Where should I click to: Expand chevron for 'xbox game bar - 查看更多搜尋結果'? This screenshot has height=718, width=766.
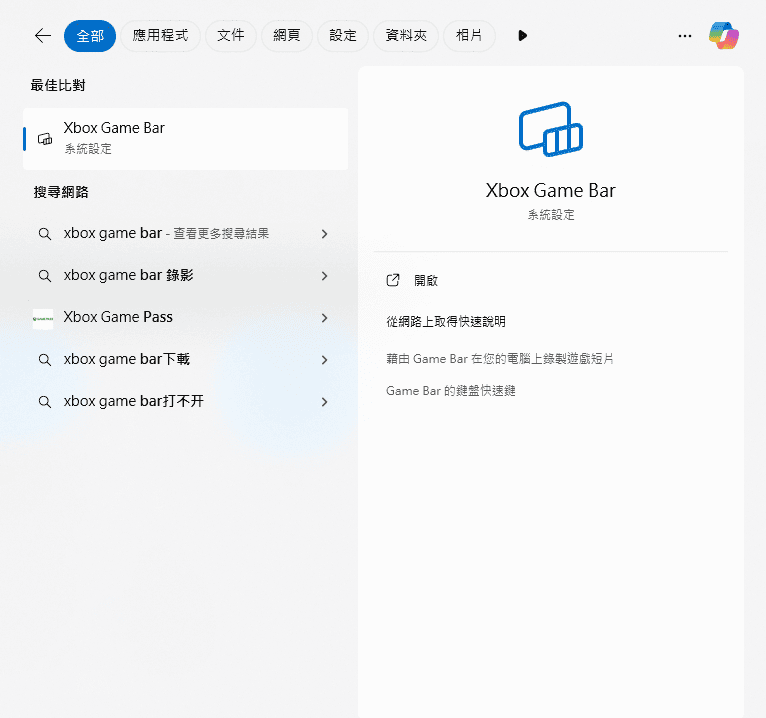point(324,234)
